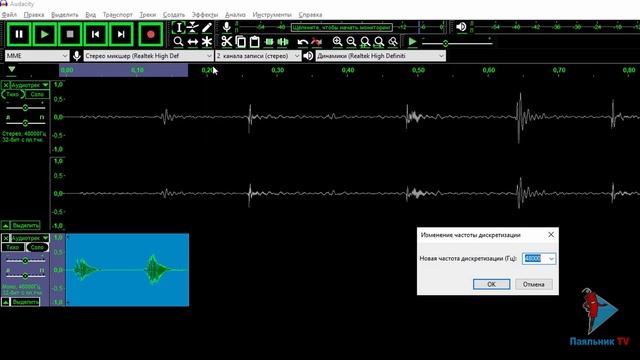
Task: Fit project to width icon
Action: coord(379,42)
